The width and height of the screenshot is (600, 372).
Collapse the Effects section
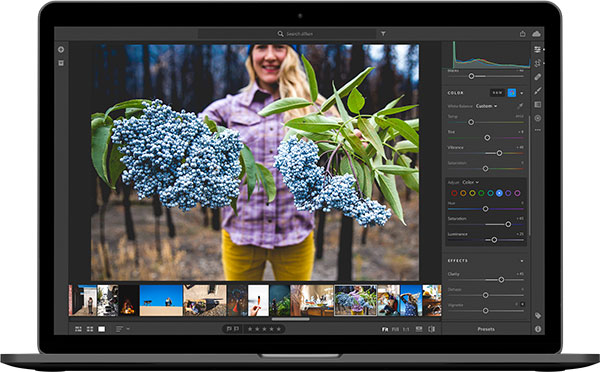click(522, 261)
